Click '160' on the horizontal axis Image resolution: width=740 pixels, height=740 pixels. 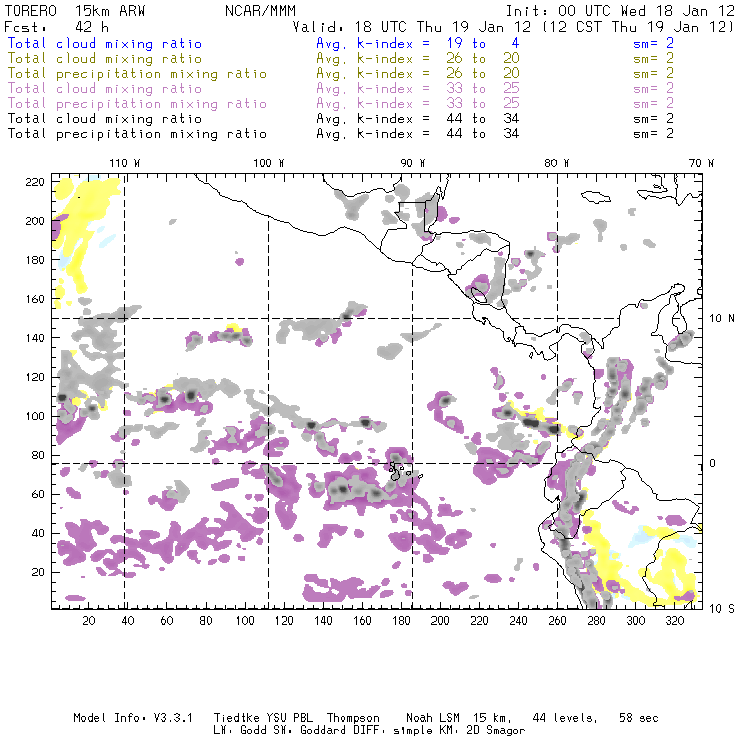click(362, 621)
